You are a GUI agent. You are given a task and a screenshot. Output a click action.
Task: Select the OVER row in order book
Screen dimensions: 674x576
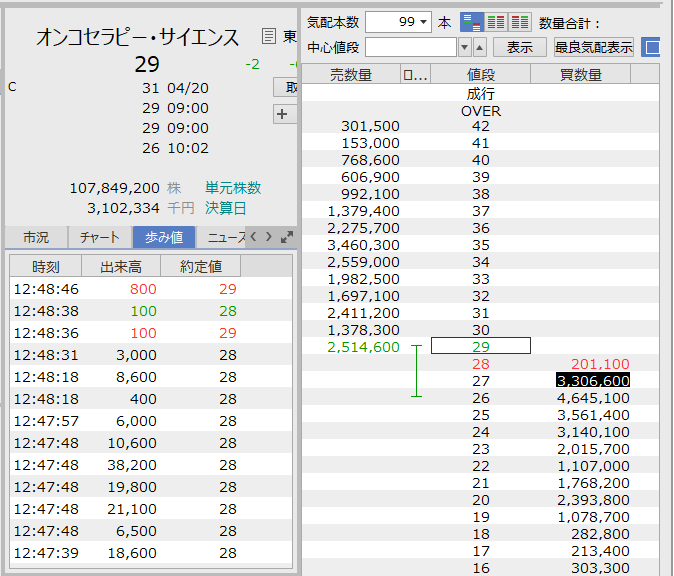click(481, 111)
